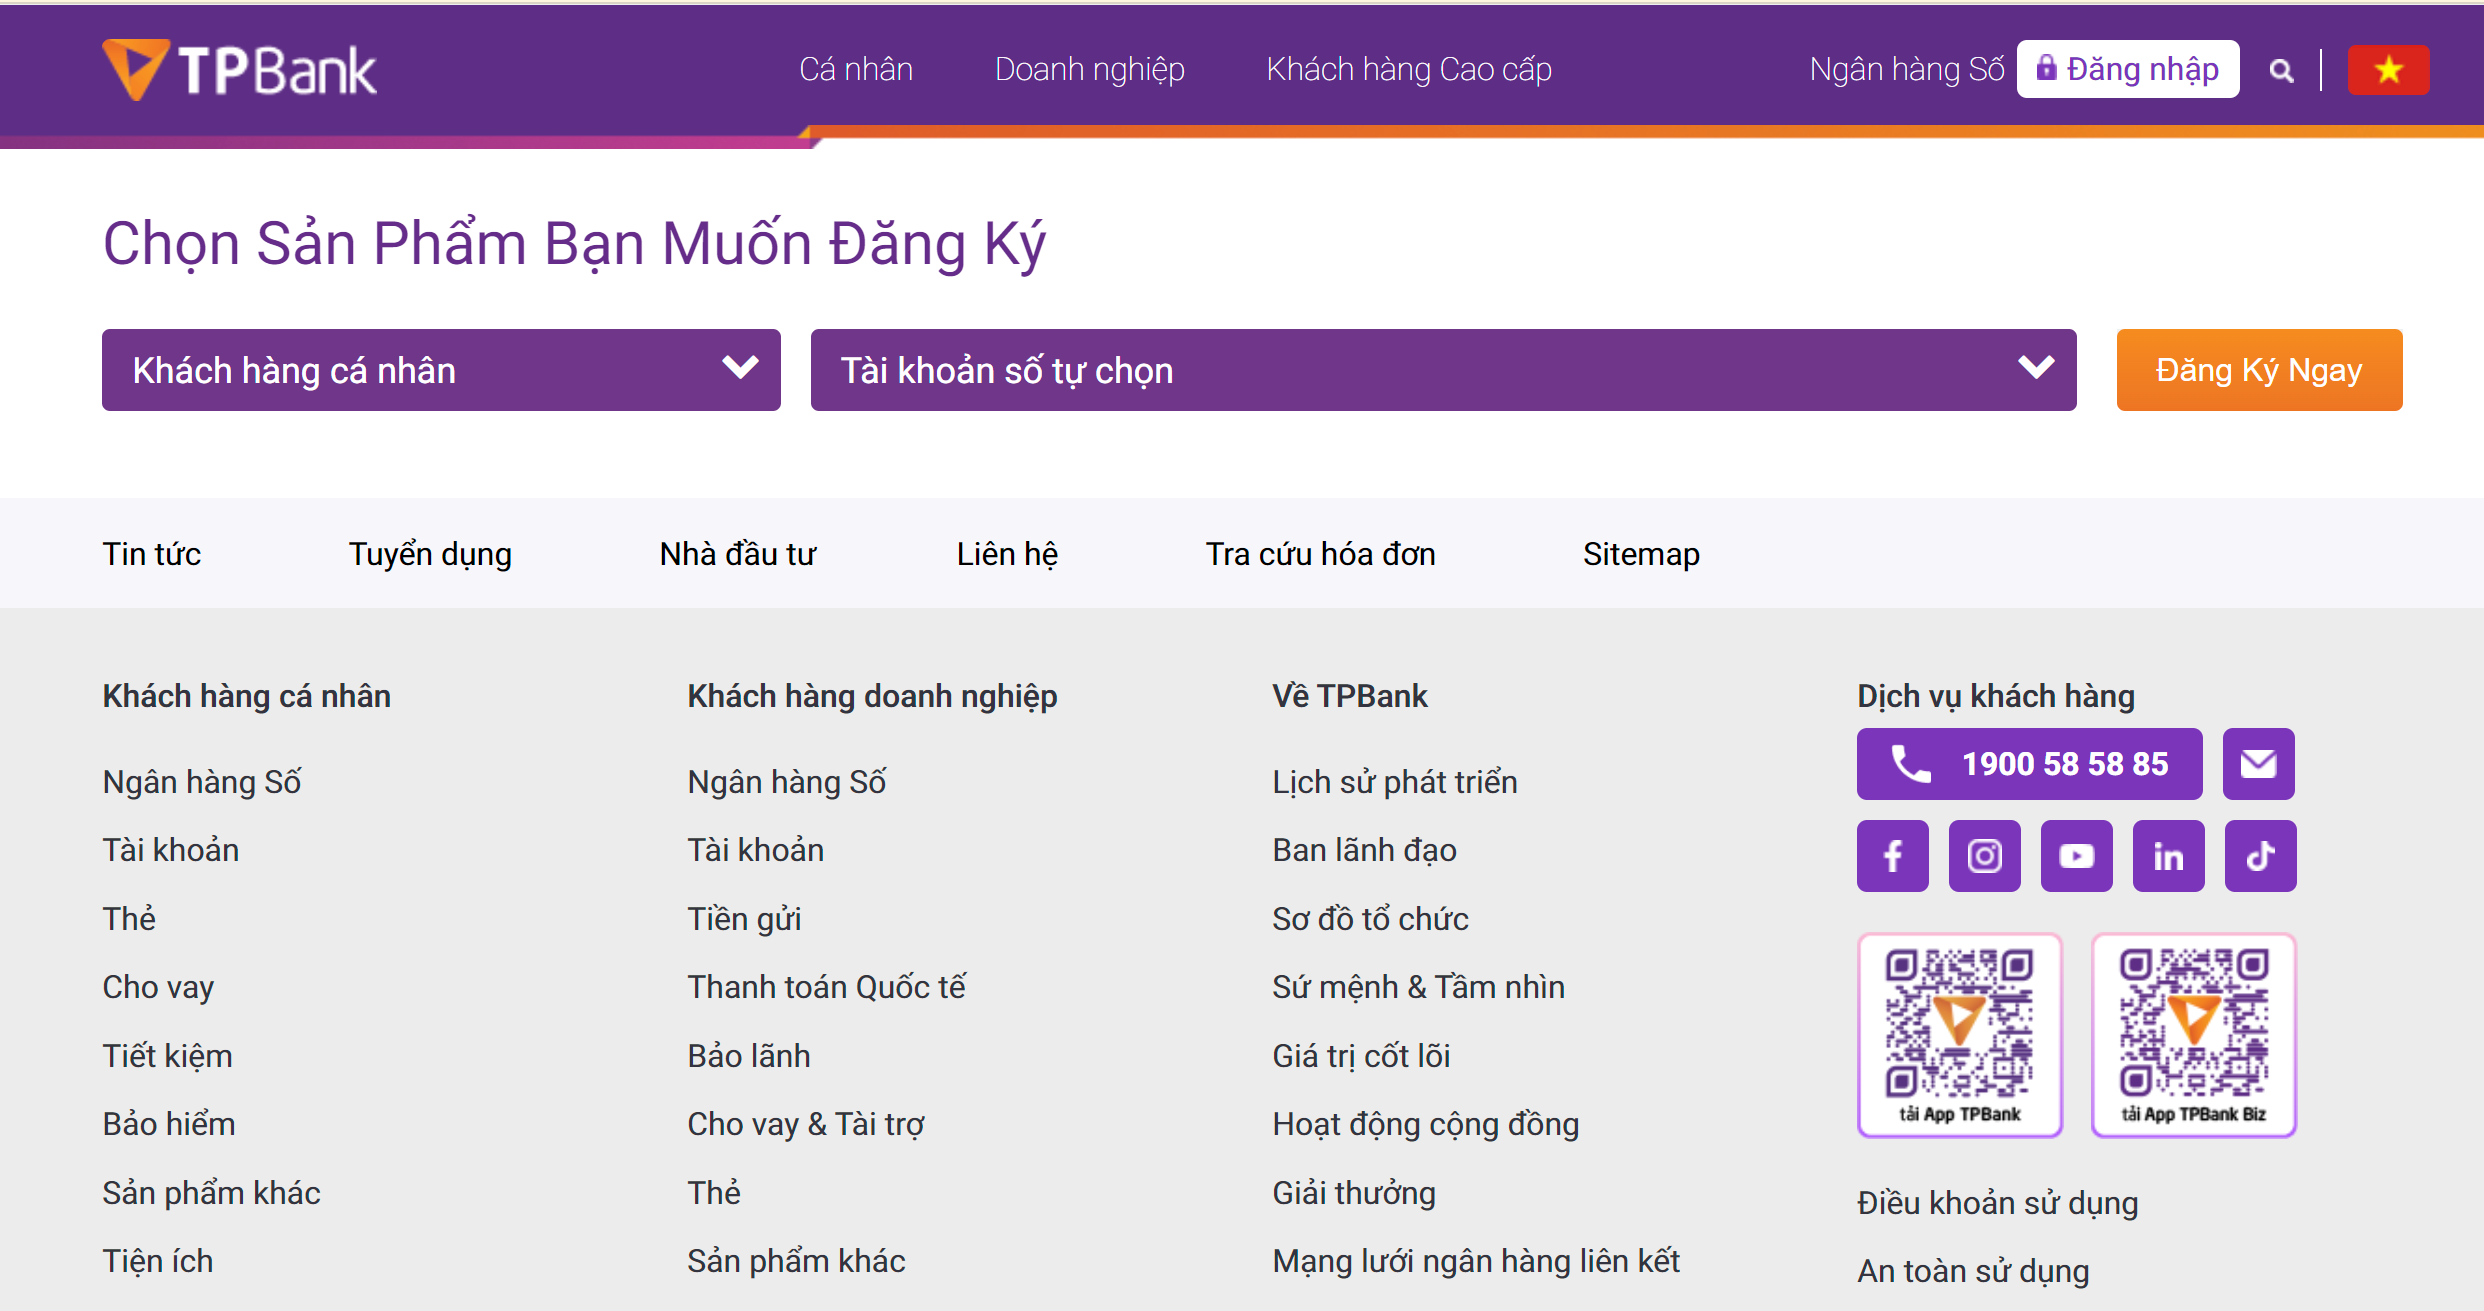Open 'Điều khoản sử dụng' link
Image resolution: width=2484 pixels, height=1311 pixels.
point(1998,1203)
